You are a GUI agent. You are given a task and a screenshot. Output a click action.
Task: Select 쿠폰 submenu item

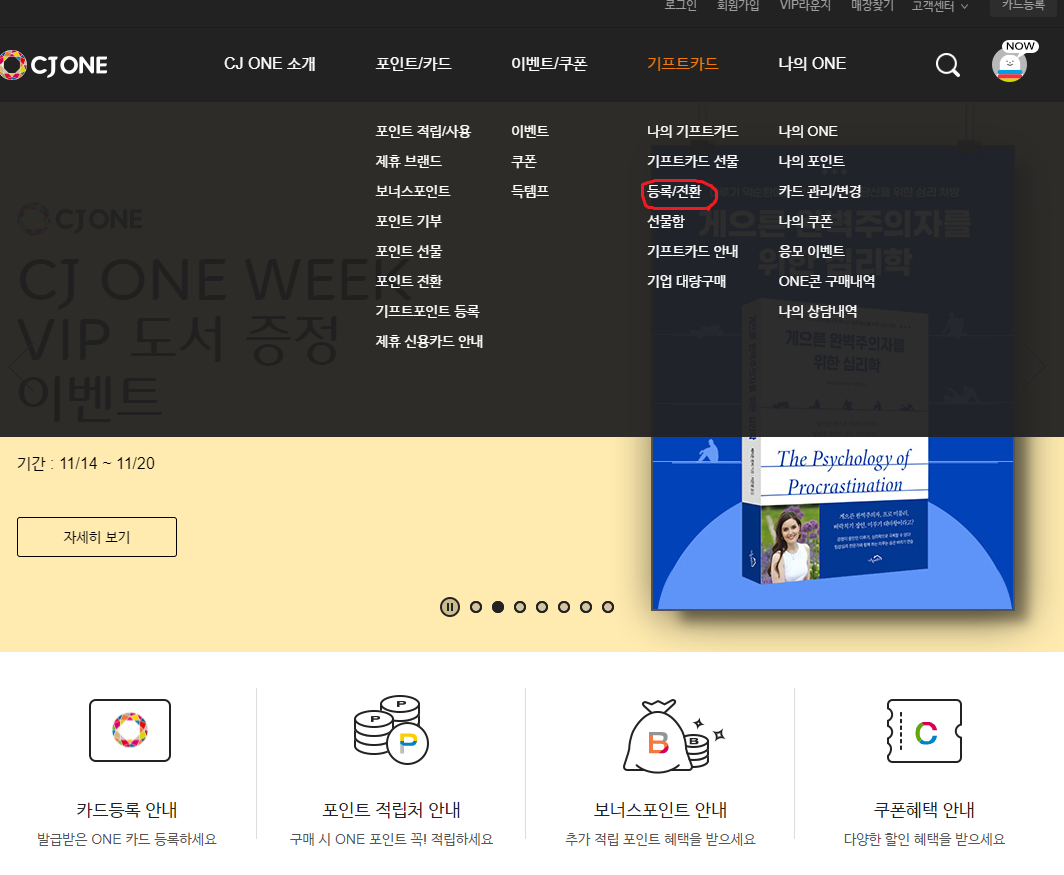coord(524,161)
